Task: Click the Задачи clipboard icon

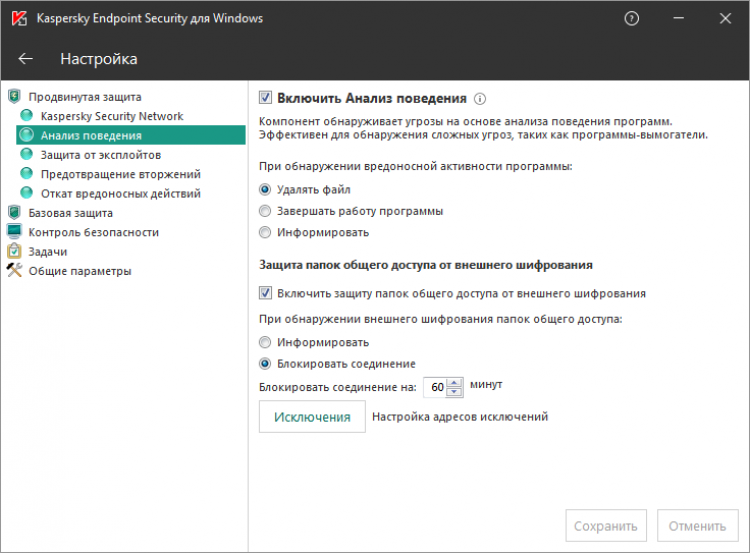Action: coord(14,251)
